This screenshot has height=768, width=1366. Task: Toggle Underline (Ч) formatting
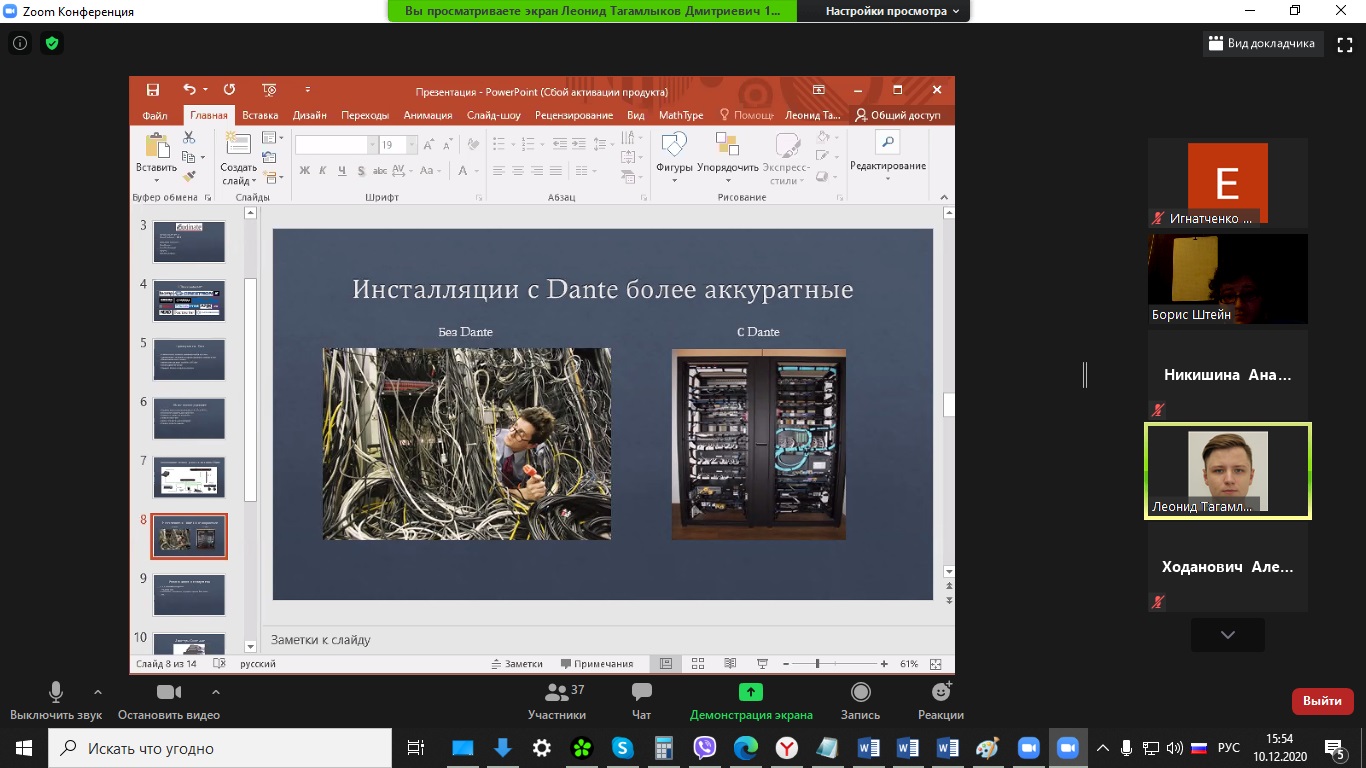pos(343,171)
